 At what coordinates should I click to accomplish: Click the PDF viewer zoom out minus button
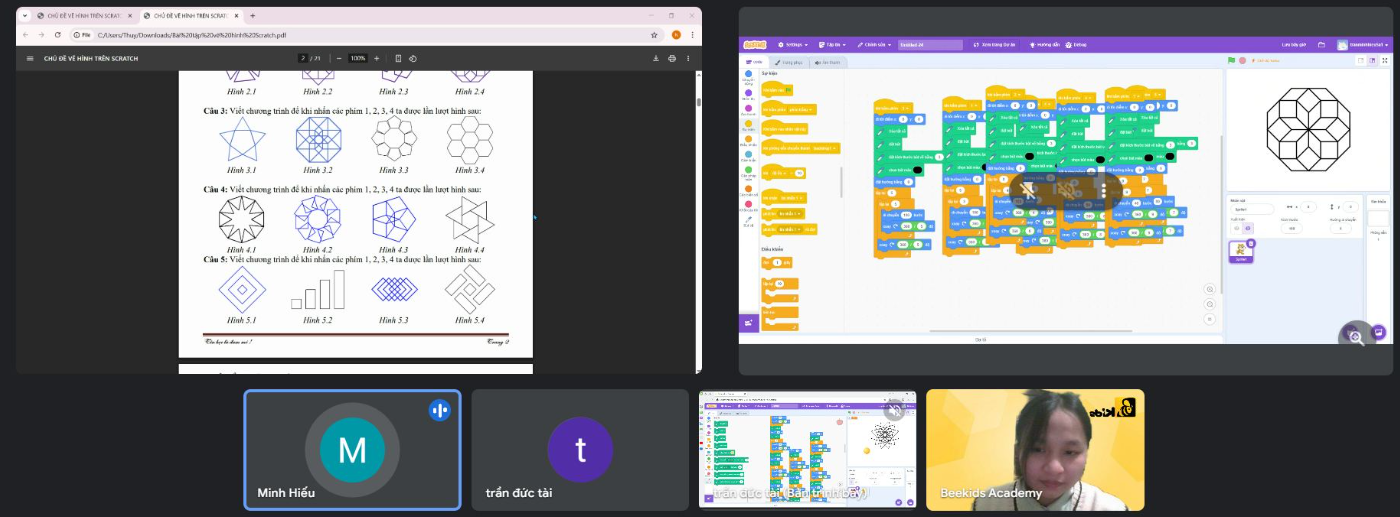[339, 58]
